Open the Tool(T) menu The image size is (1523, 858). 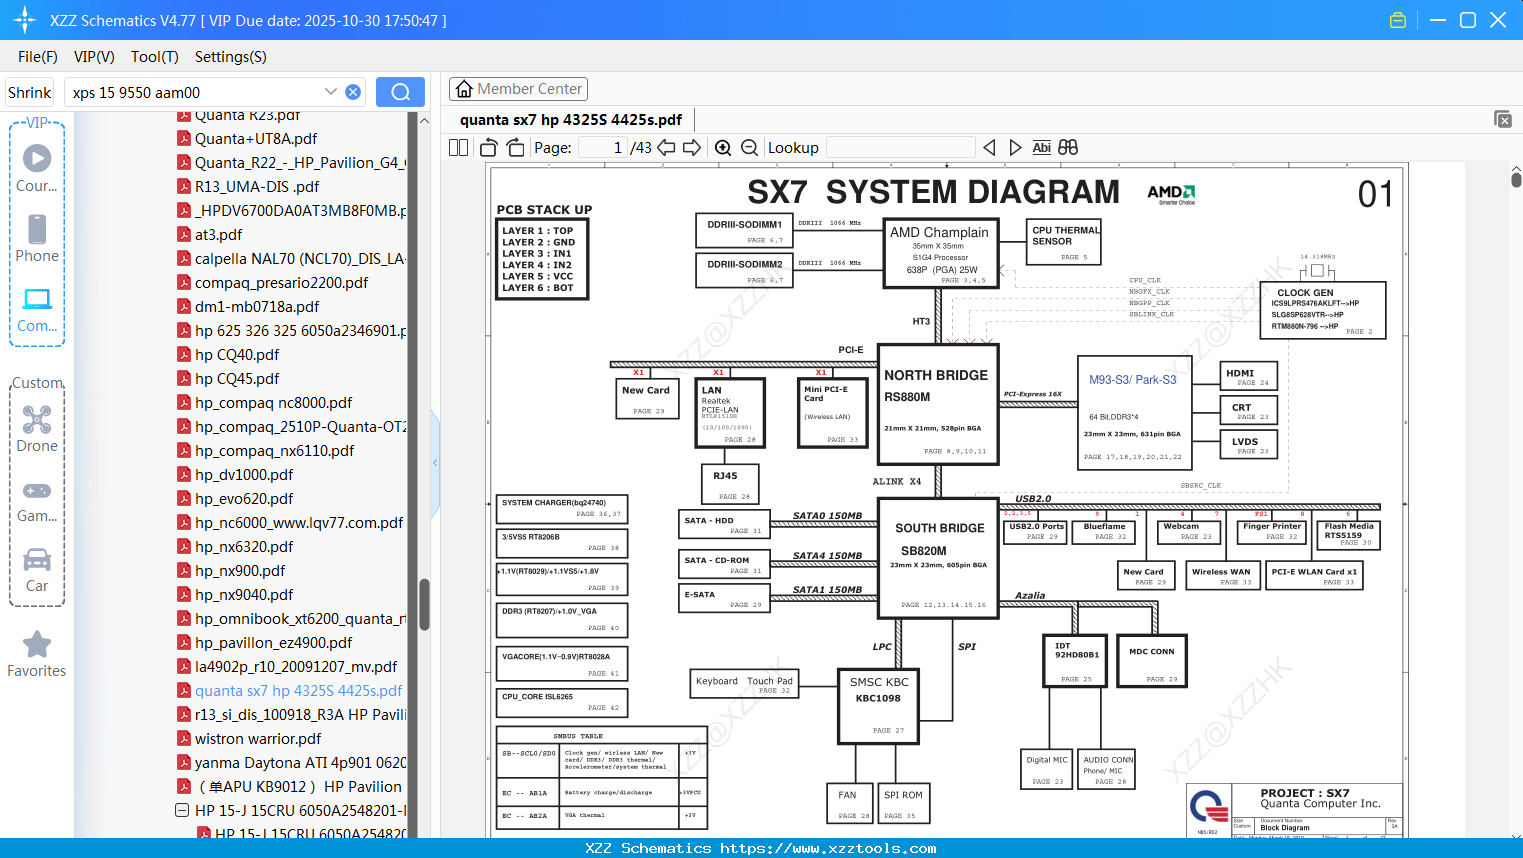[155, 57]
